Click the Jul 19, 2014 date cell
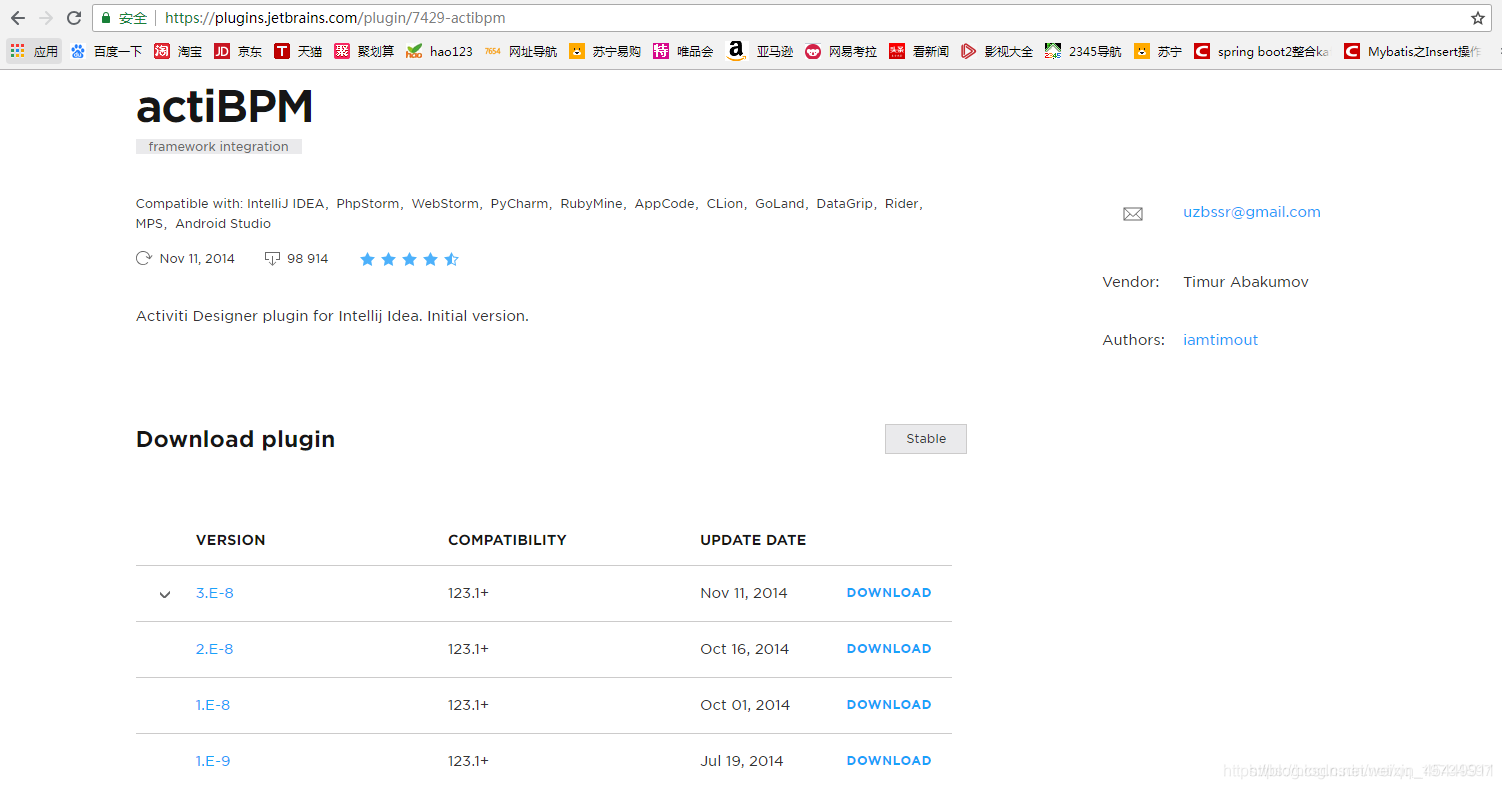Viewport: 1502px width, 789px height. pyautogui.click(x=742, y=761)
